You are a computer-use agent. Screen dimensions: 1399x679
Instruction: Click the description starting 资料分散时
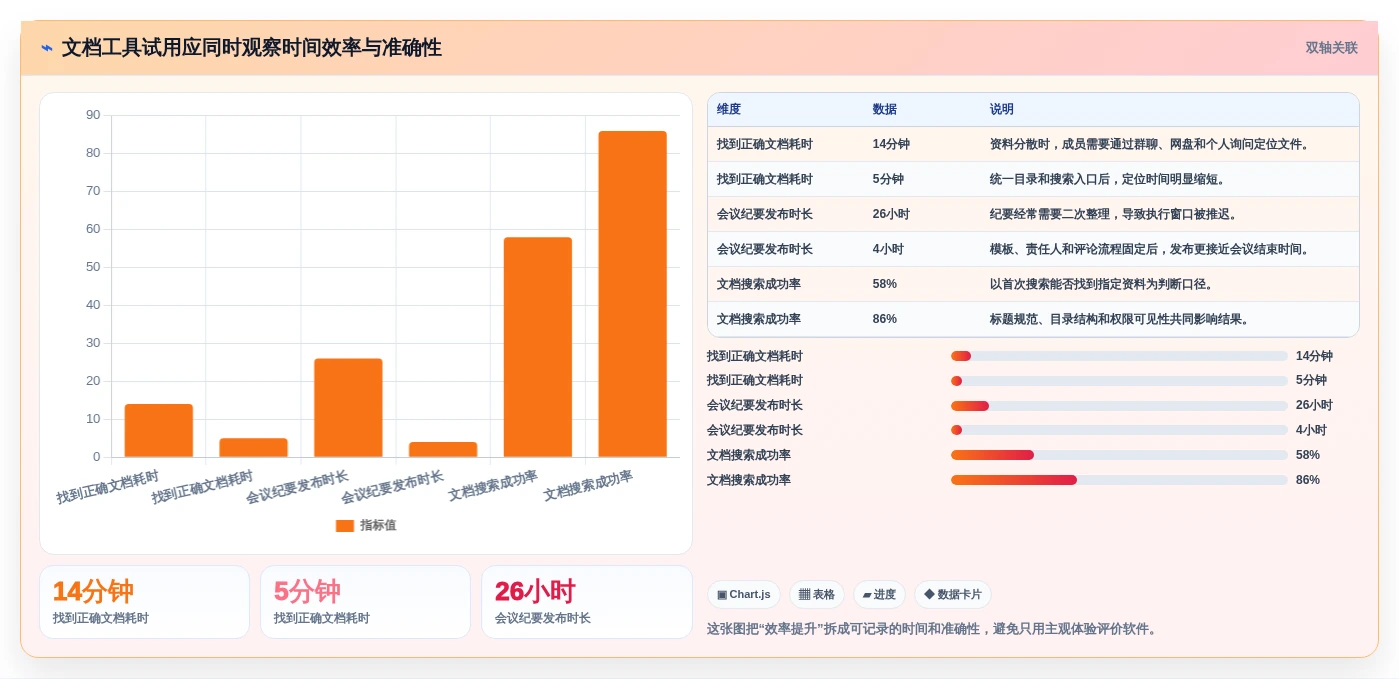click(x=1150, y=145)
